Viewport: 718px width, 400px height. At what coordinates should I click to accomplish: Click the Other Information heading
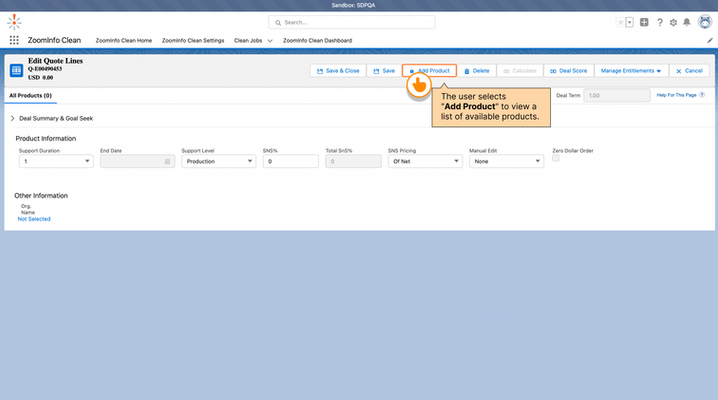[41, 196]
